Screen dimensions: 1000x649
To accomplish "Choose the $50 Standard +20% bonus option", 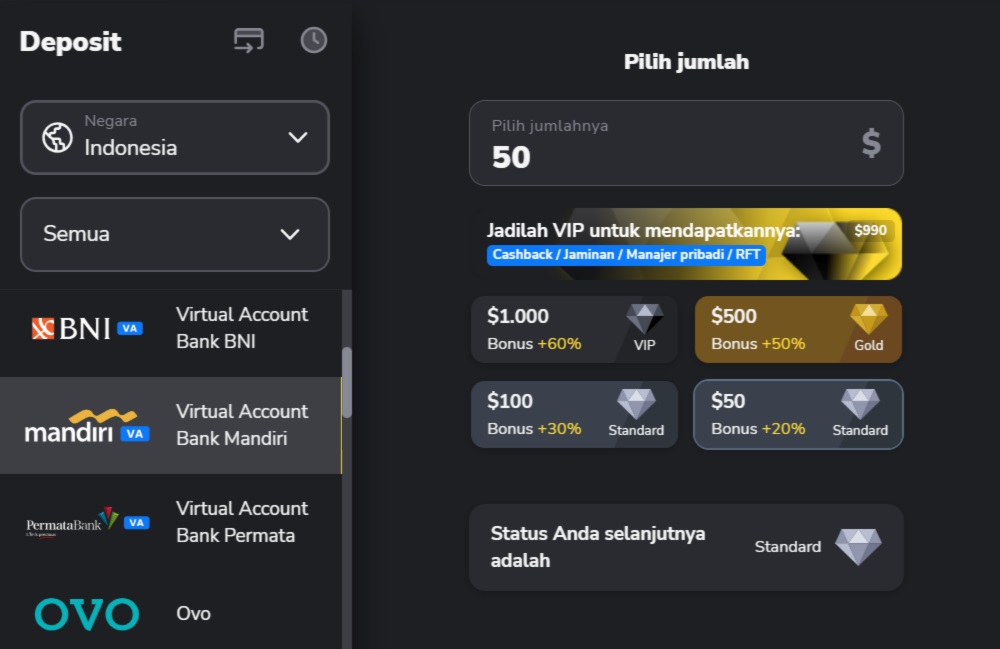I will (x=798, y=414).
